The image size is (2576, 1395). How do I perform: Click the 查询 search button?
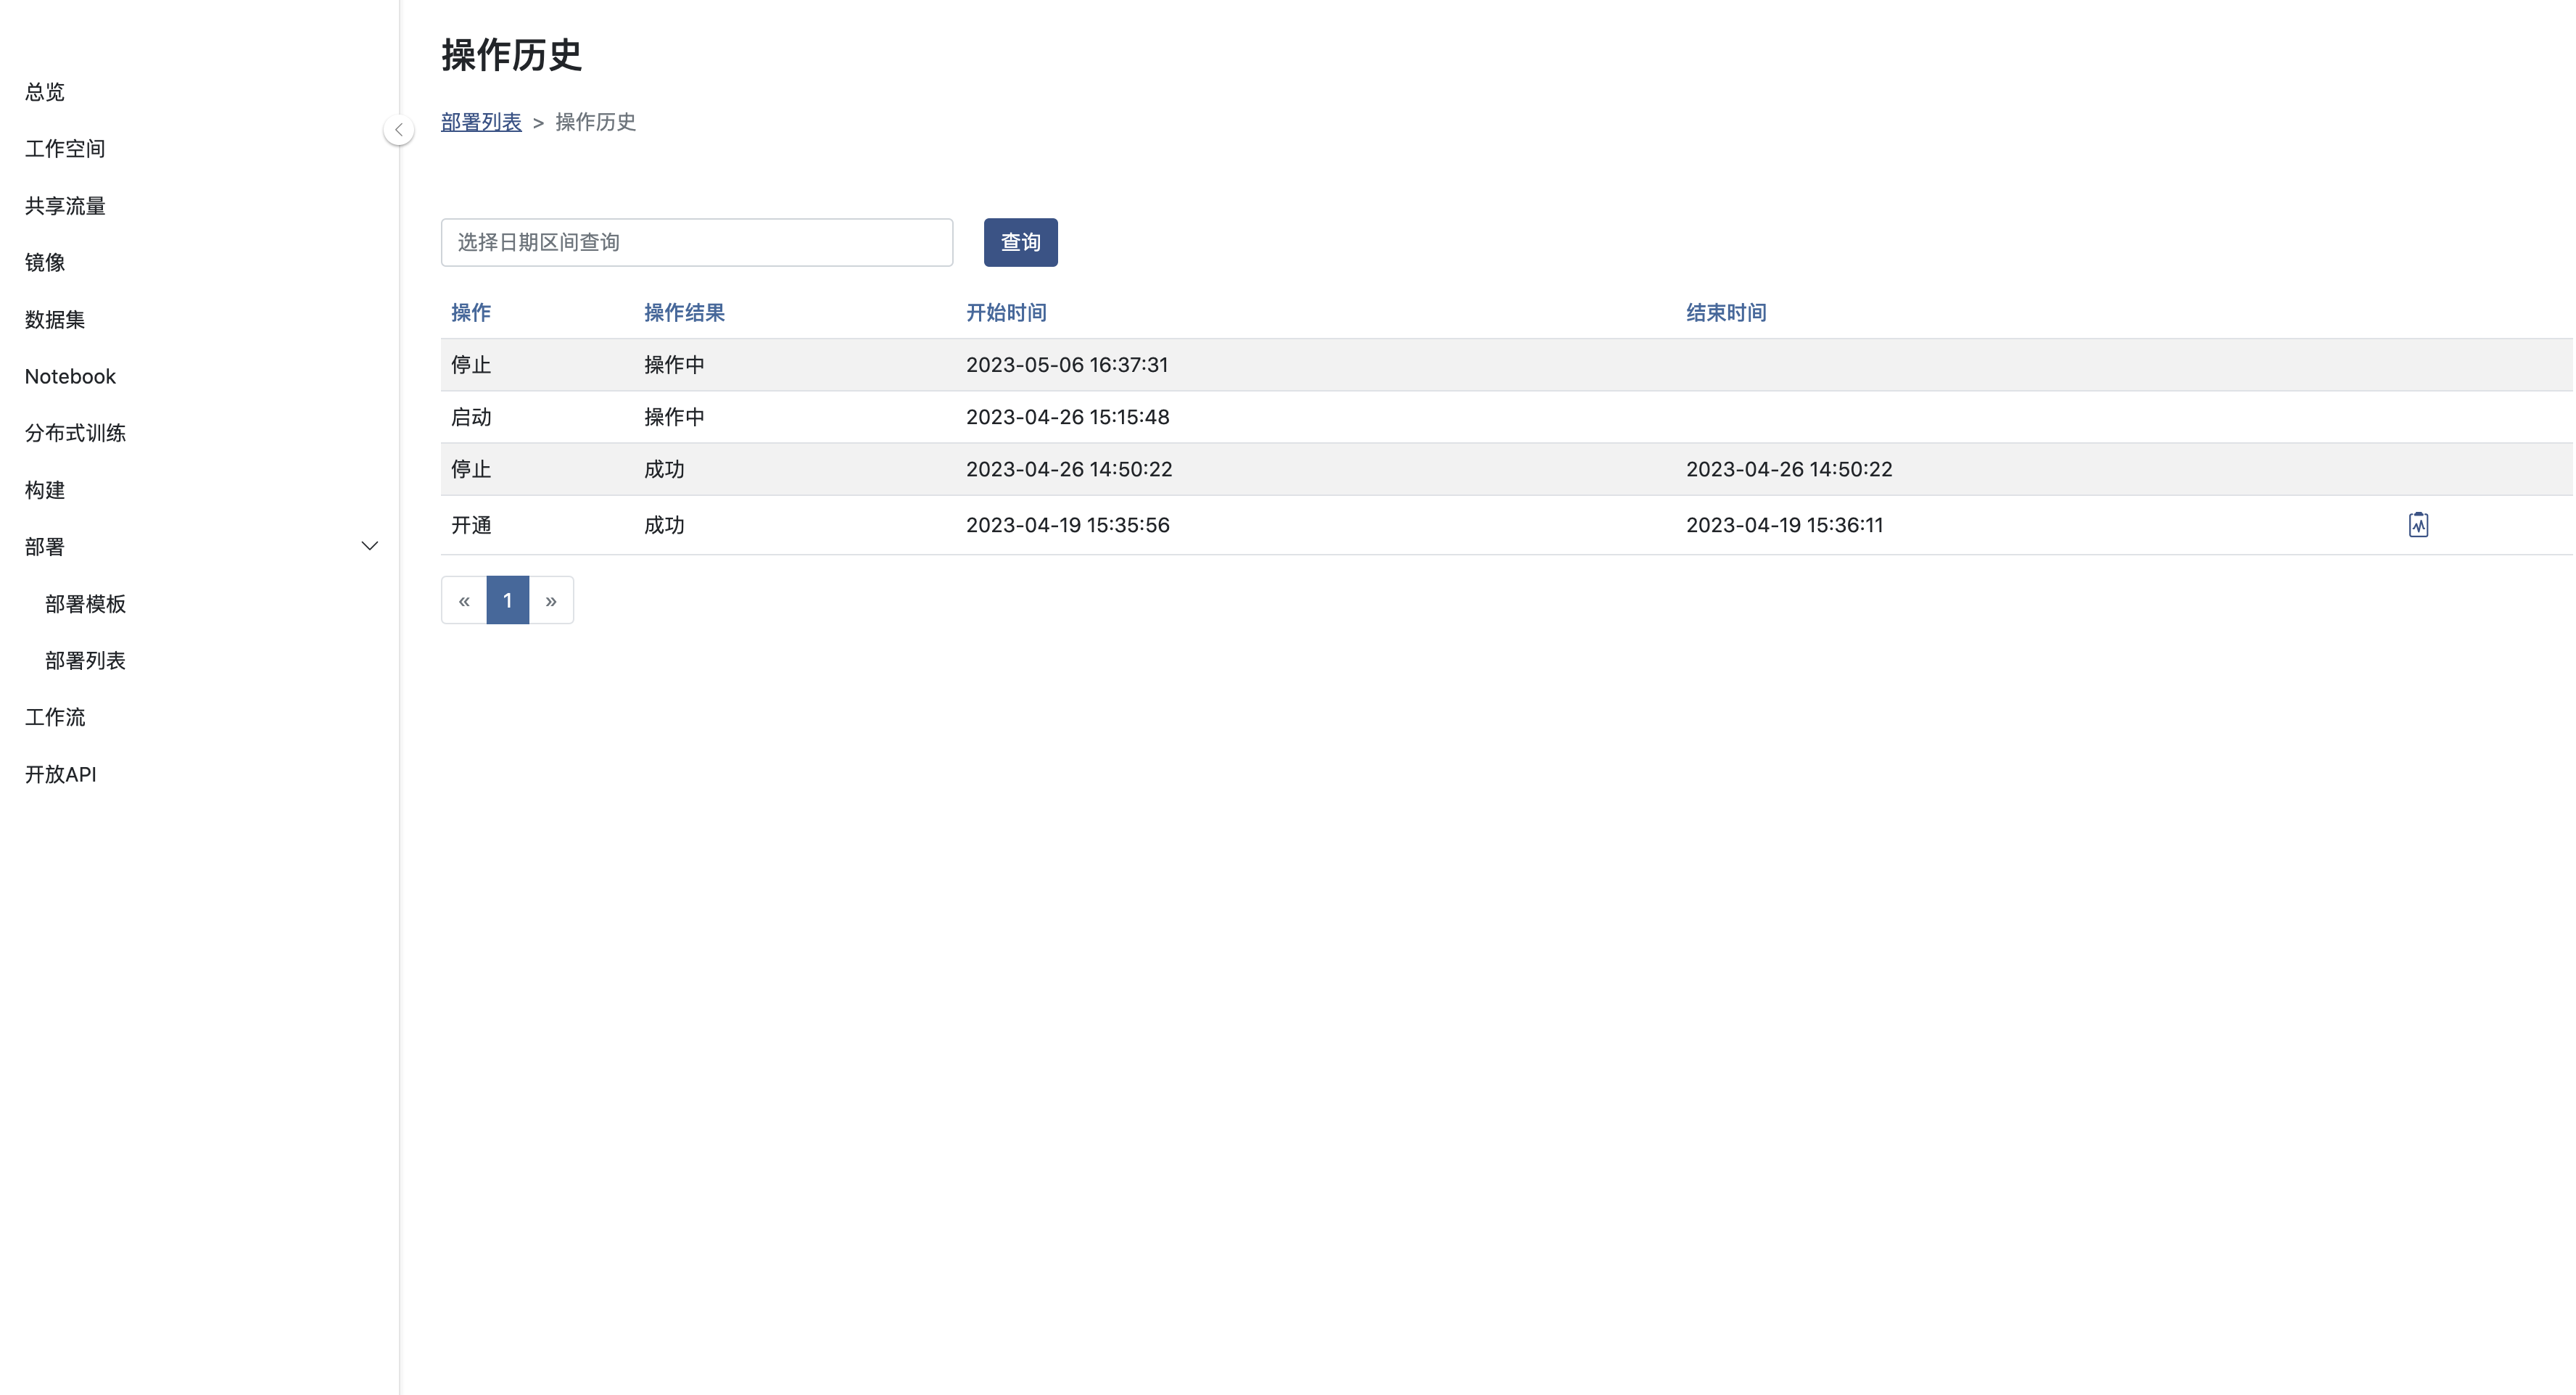point(1020,242)
